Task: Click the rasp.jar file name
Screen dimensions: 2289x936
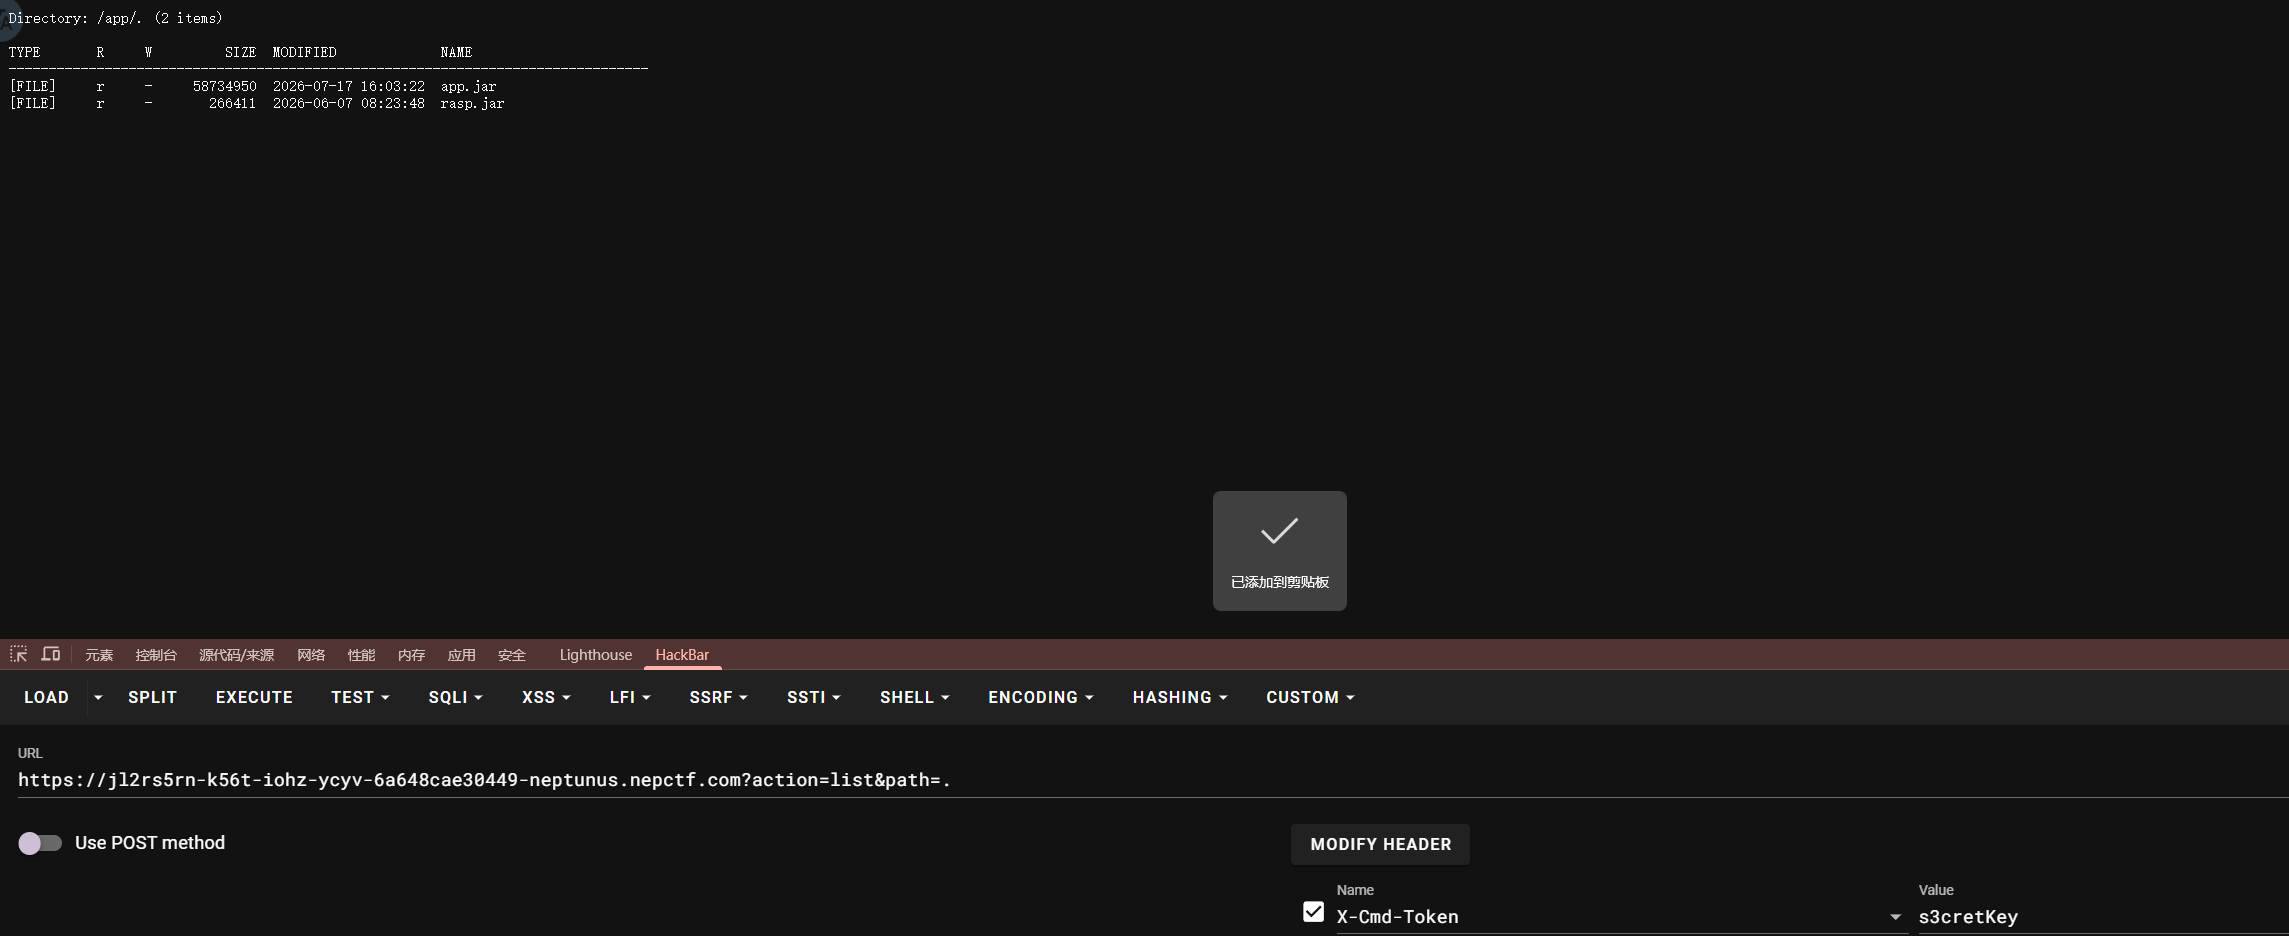Action: [472, 104]
